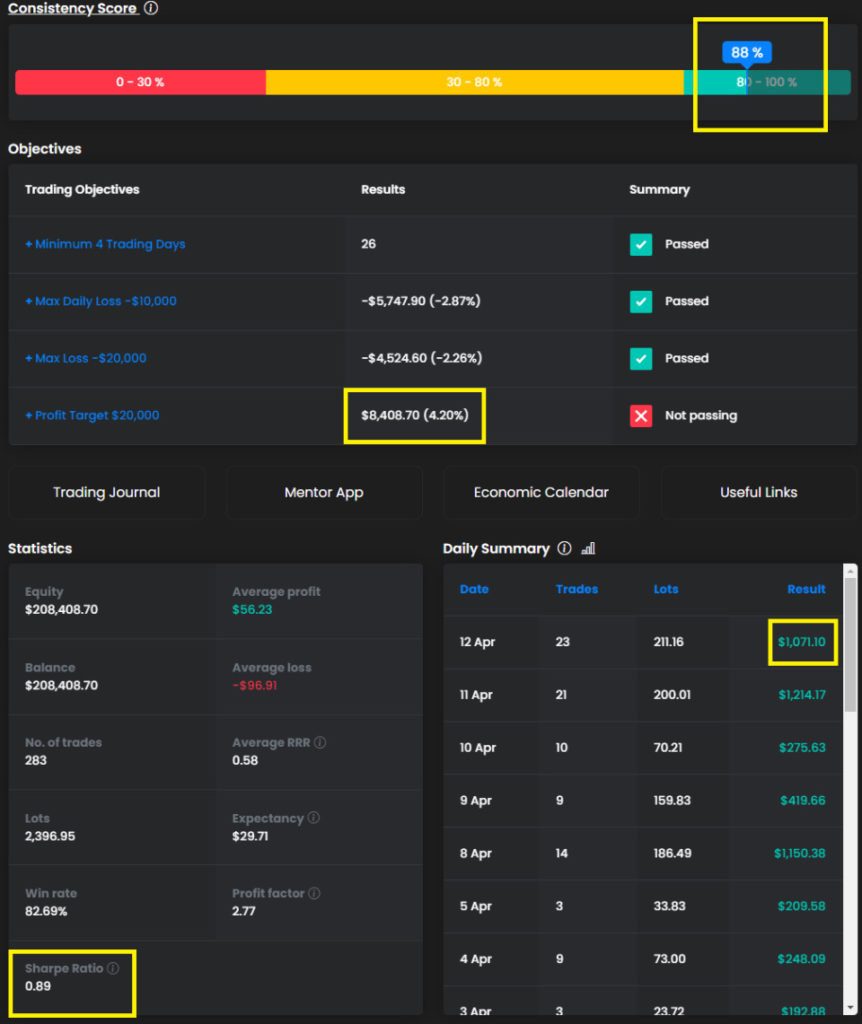Viewport: 862px width, 1024px height.
Task: Sort Daily Summary by Trades column
Action: [x=576, y=589]
